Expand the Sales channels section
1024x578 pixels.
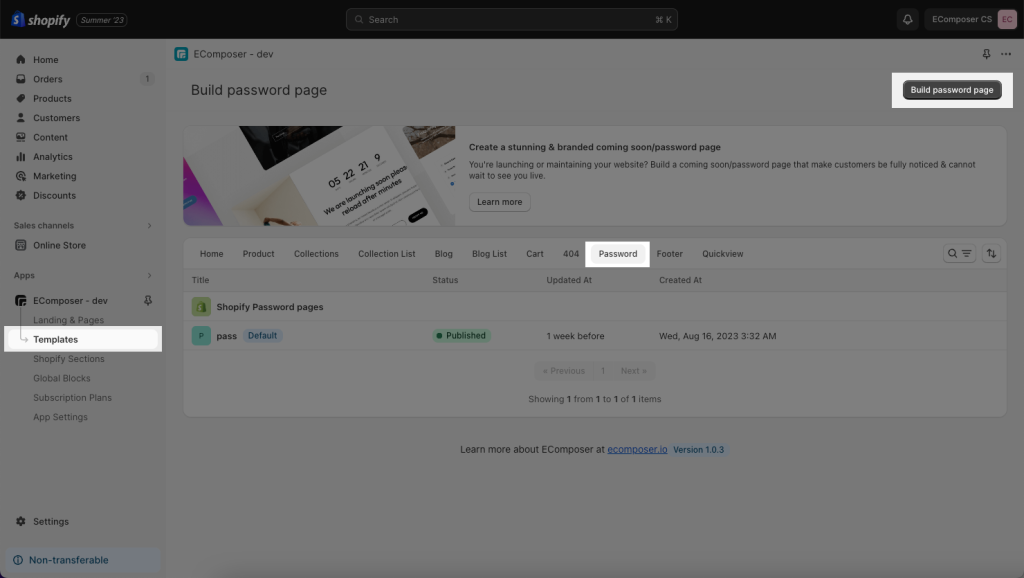click(x=150, y=225)
